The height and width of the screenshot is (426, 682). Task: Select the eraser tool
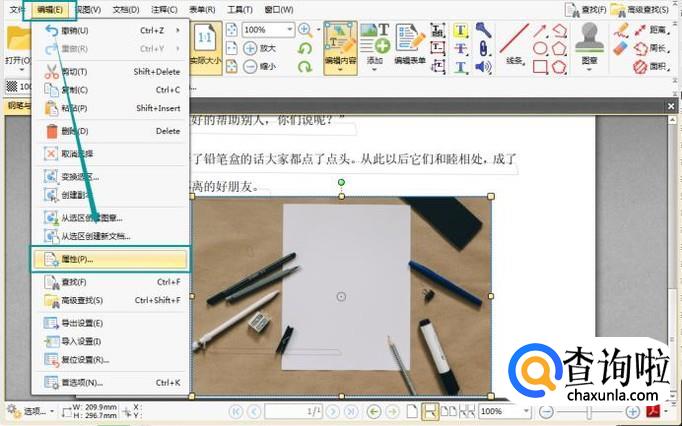pyautogui.click(x=622, y=48)
